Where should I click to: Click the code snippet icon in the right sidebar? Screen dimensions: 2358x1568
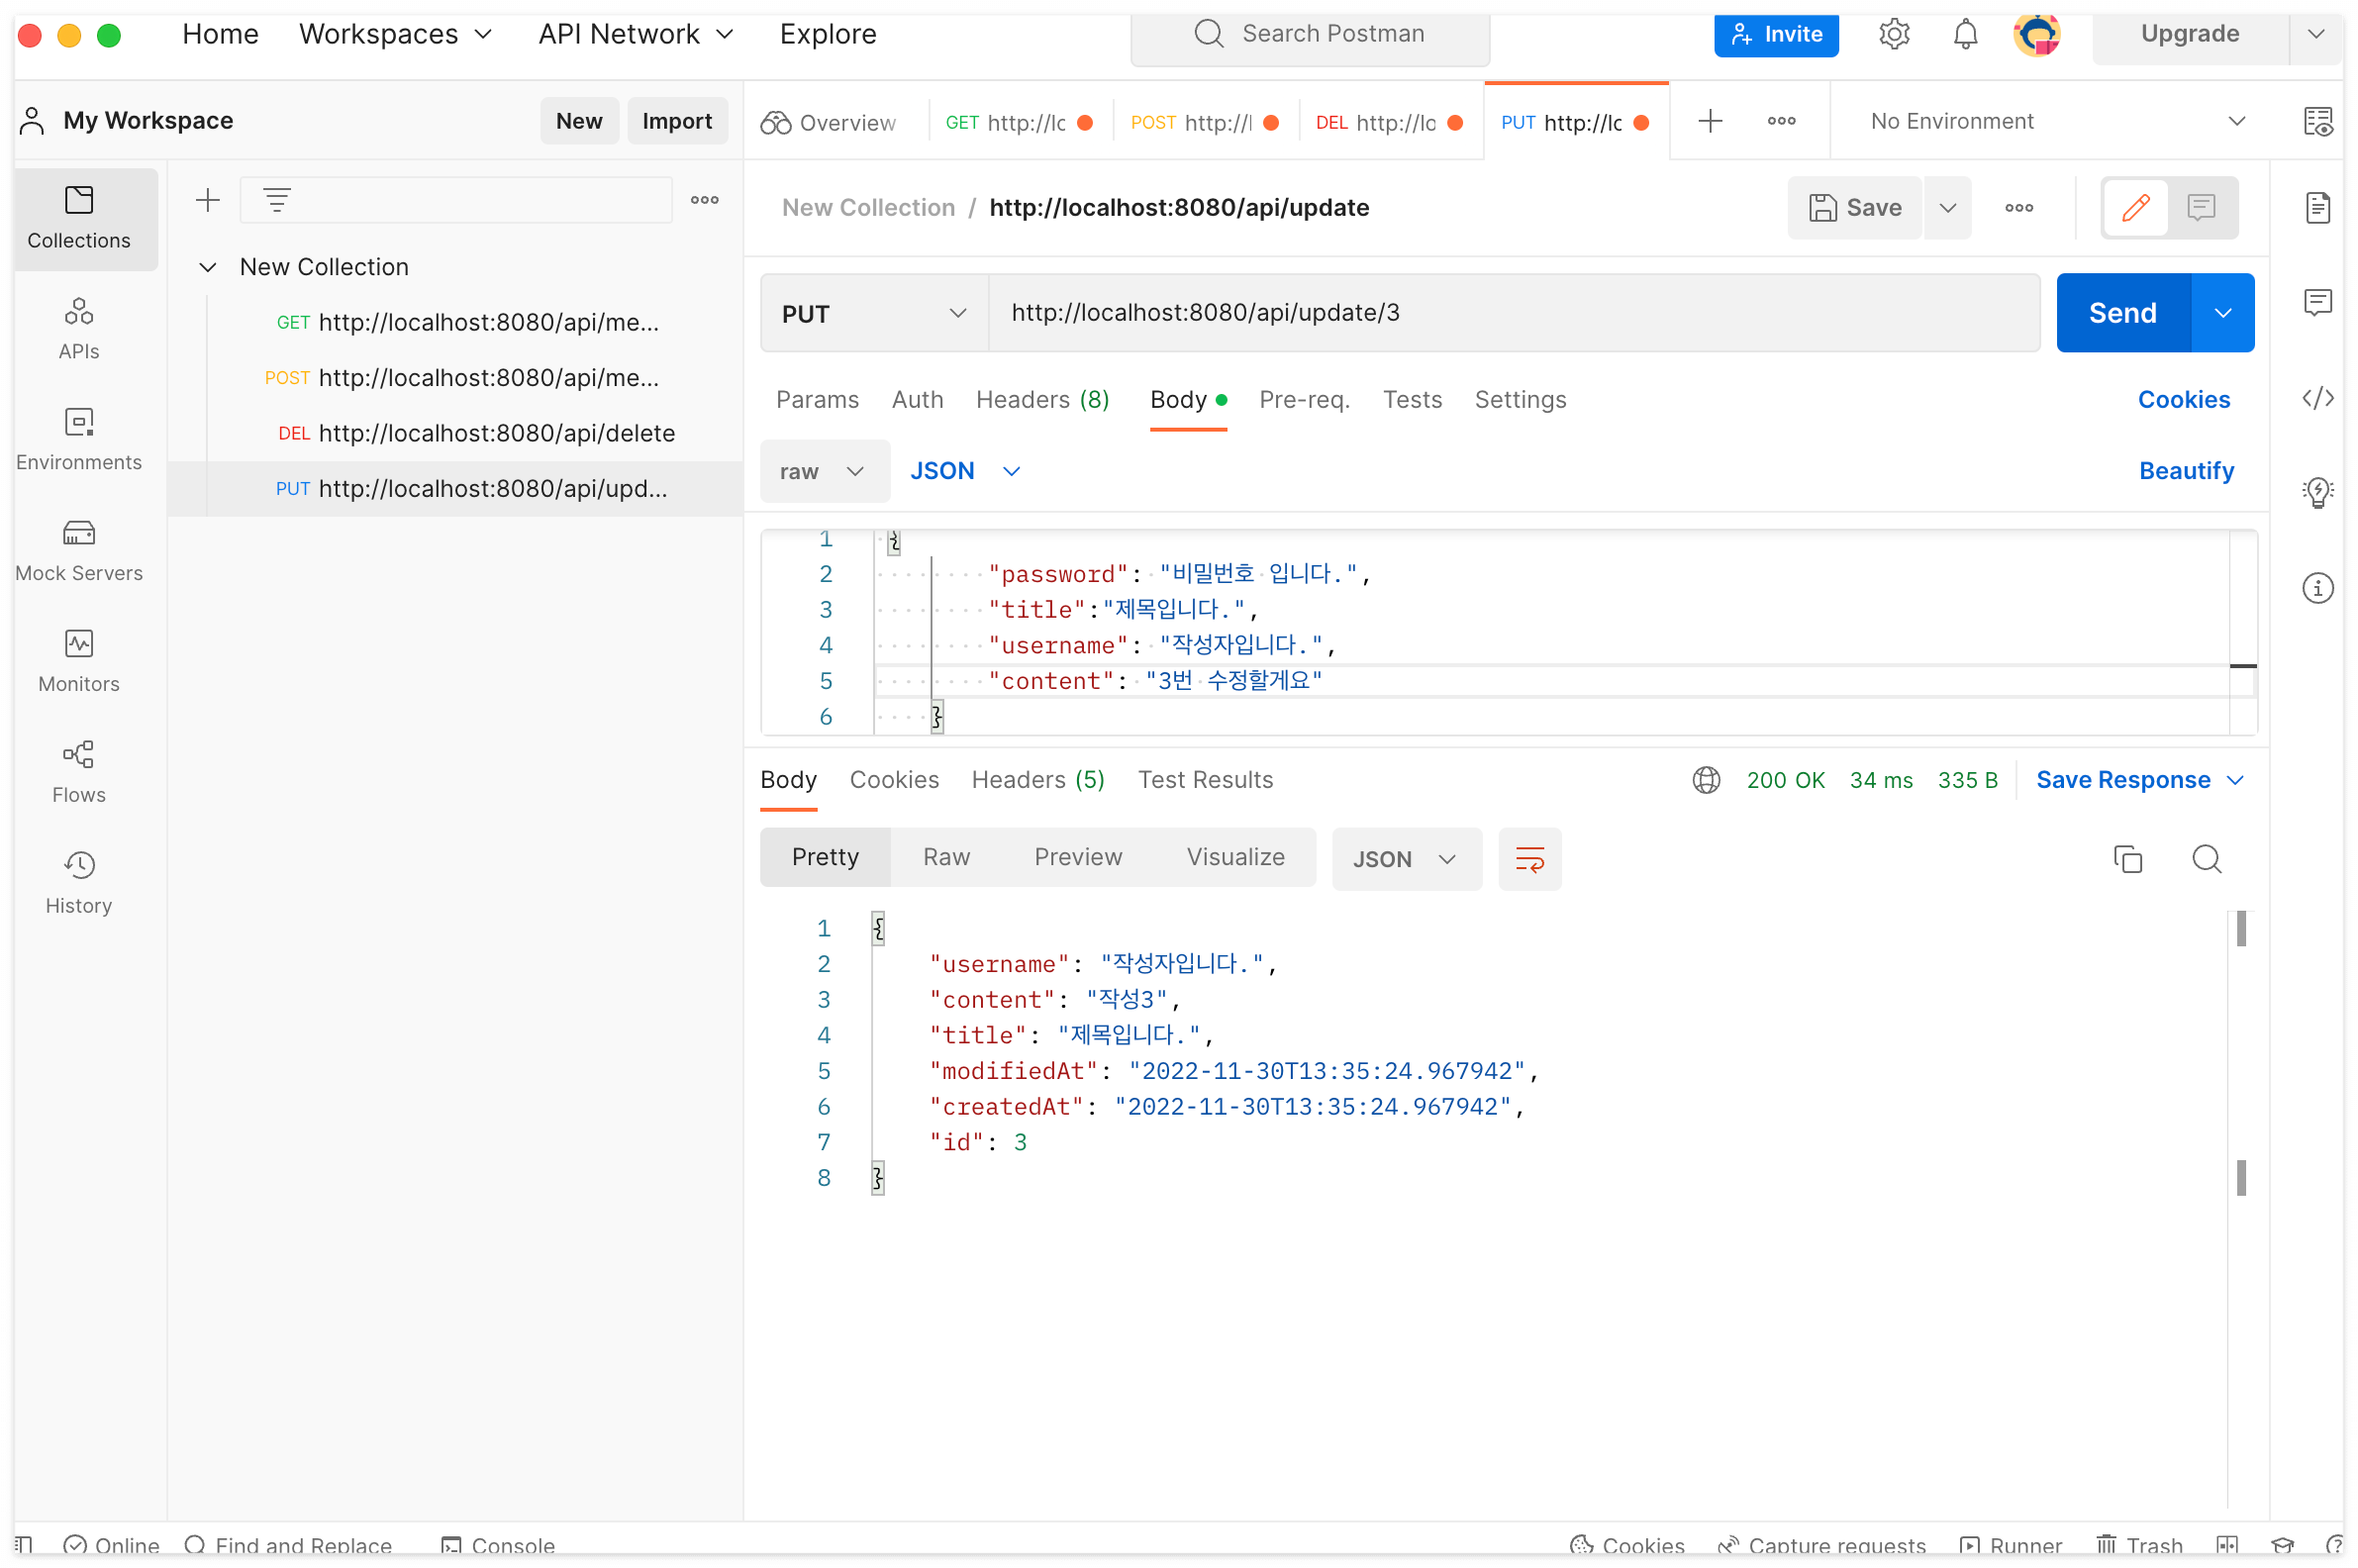pos(2316,398)
